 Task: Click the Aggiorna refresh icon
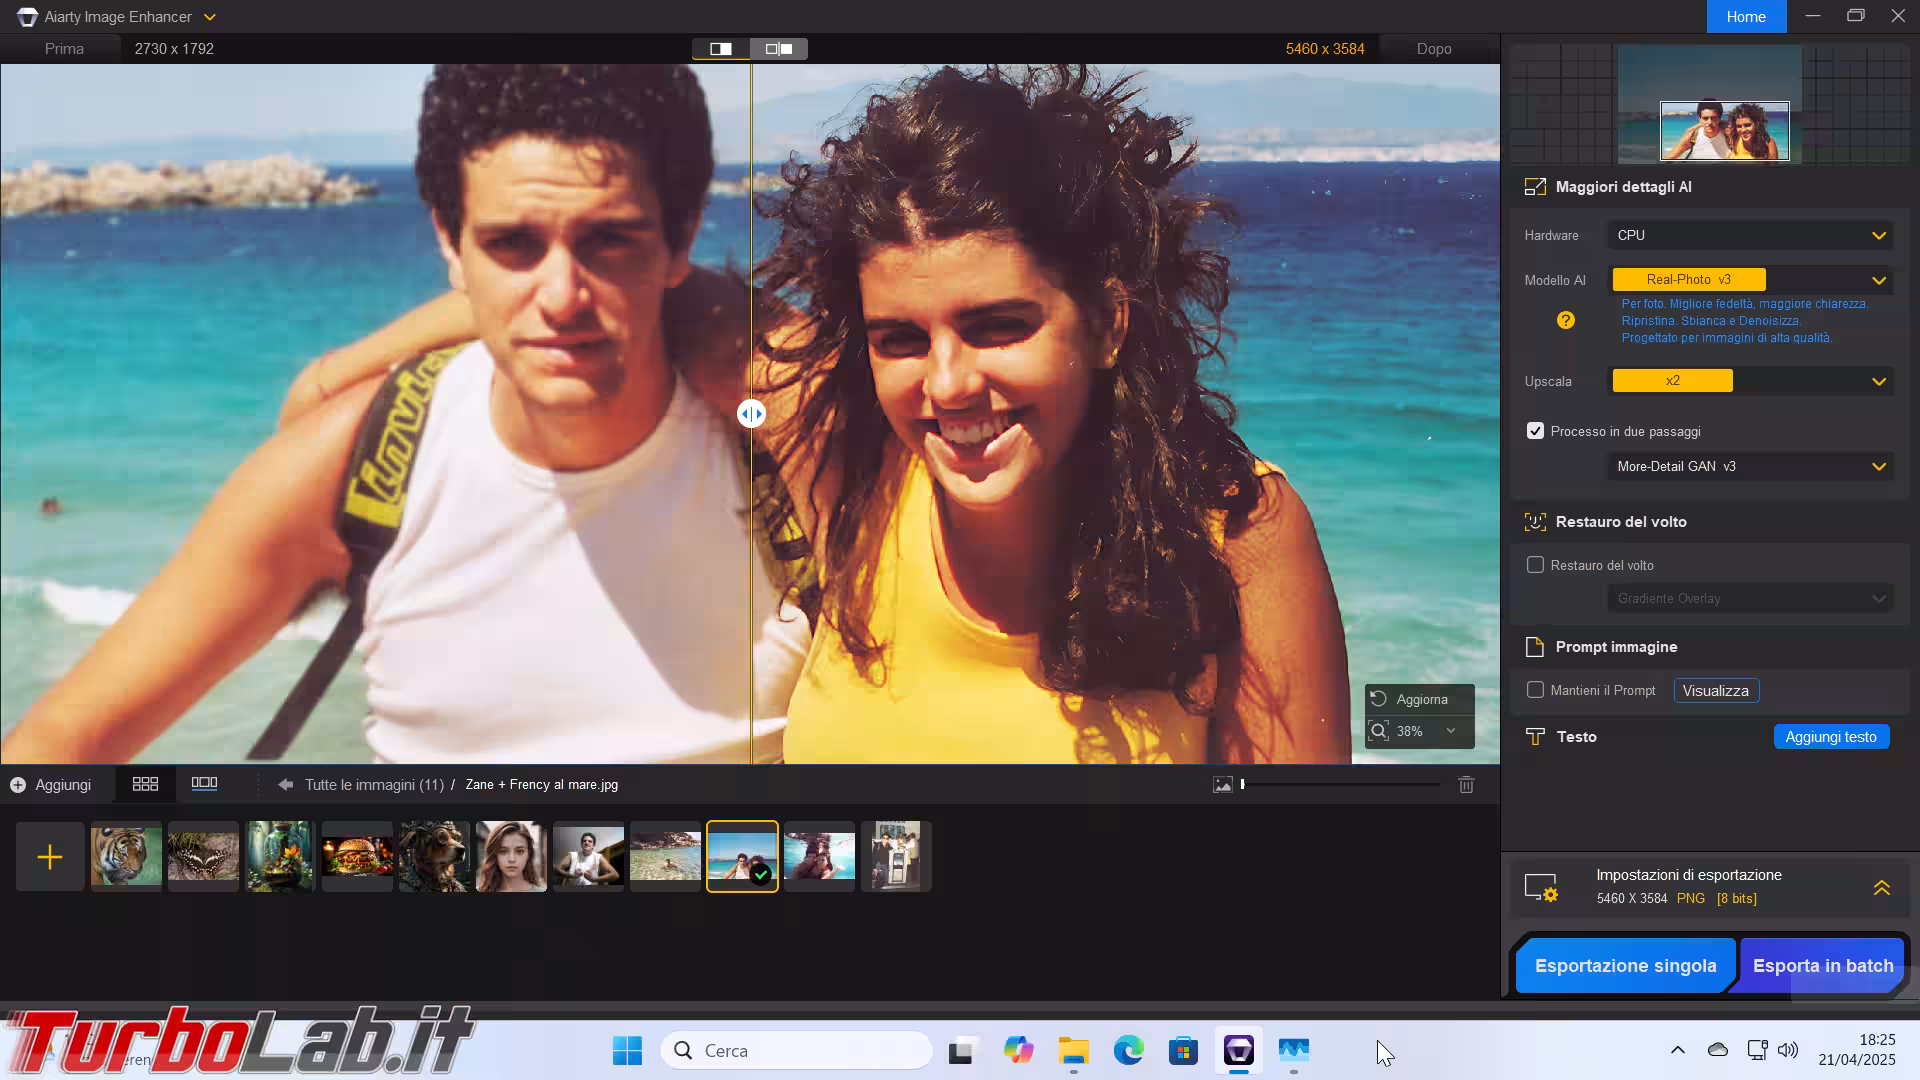1379,699
